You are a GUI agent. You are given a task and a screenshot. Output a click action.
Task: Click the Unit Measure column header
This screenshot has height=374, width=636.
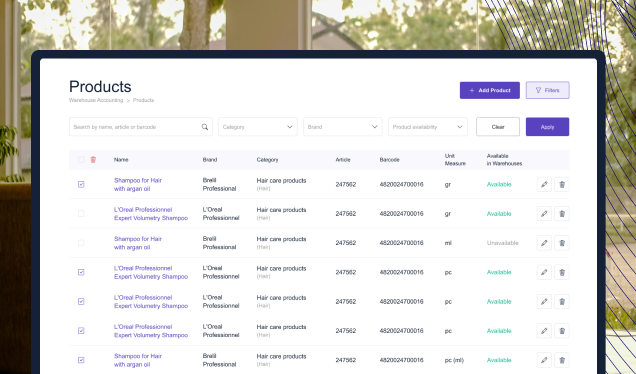[x=455, y=160]
